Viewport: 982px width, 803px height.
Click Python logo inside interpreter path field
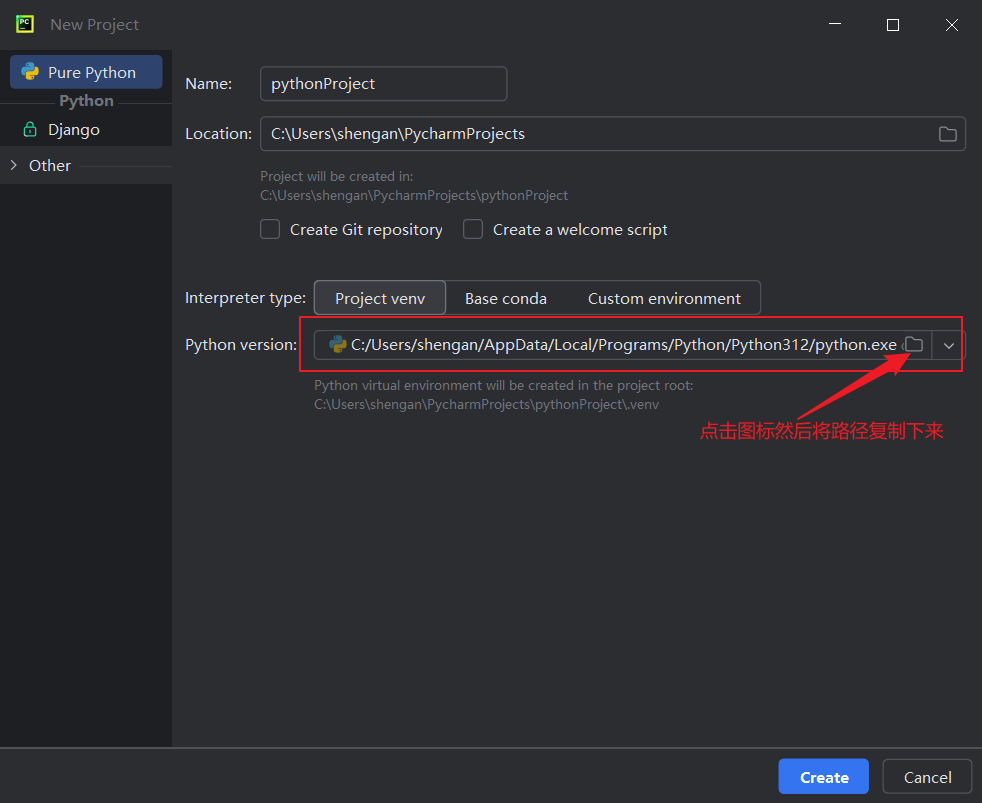(x=337, y=345)
